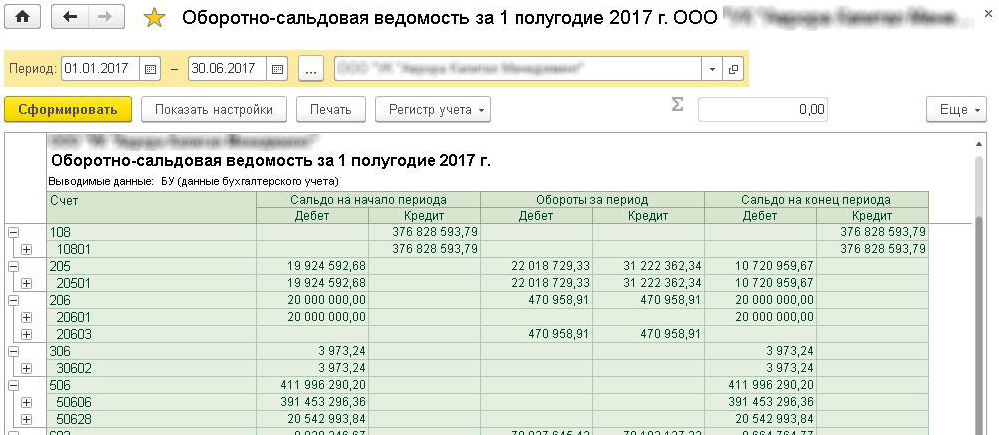Expand subaccount 20501
This screenshot has height=435, width=999.
coord(26,283)
